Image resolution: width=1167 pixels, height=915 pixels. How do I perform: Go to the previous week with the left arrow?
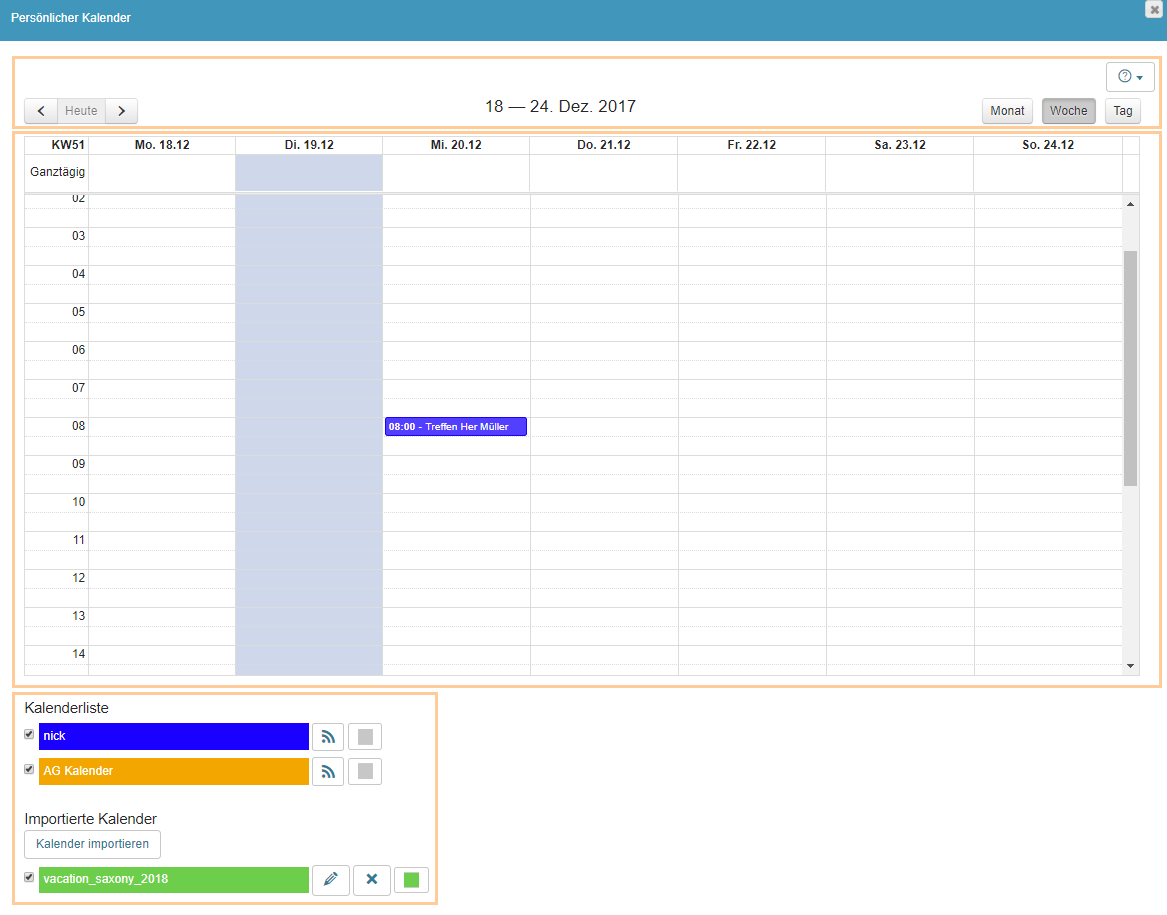point(40,110)
